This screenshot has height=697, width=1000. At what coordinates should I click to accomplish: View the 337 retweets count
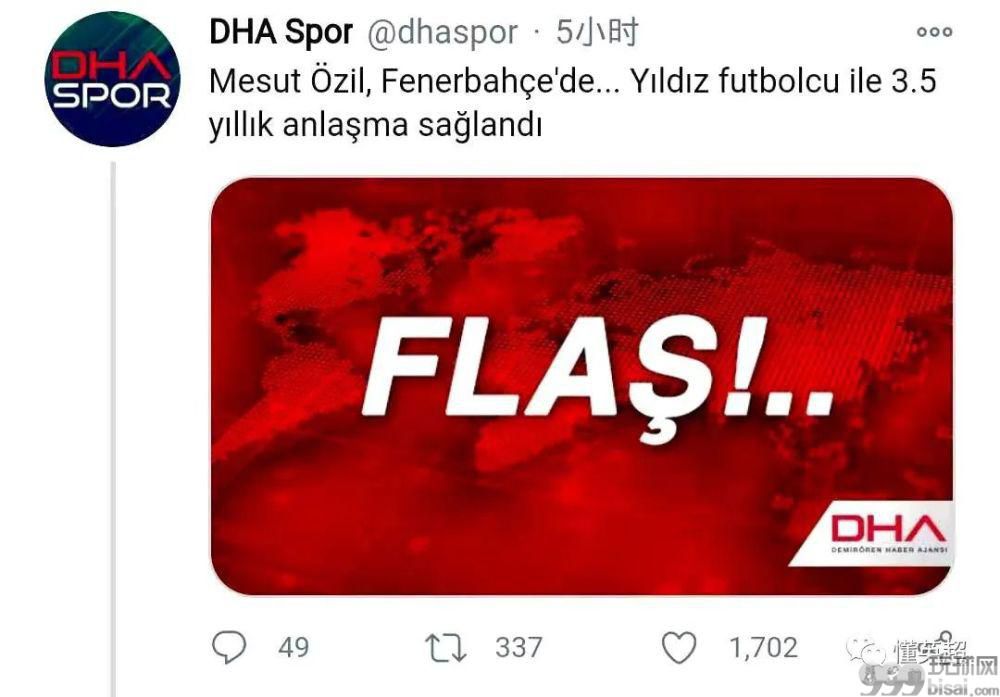(x=518, y=647)
